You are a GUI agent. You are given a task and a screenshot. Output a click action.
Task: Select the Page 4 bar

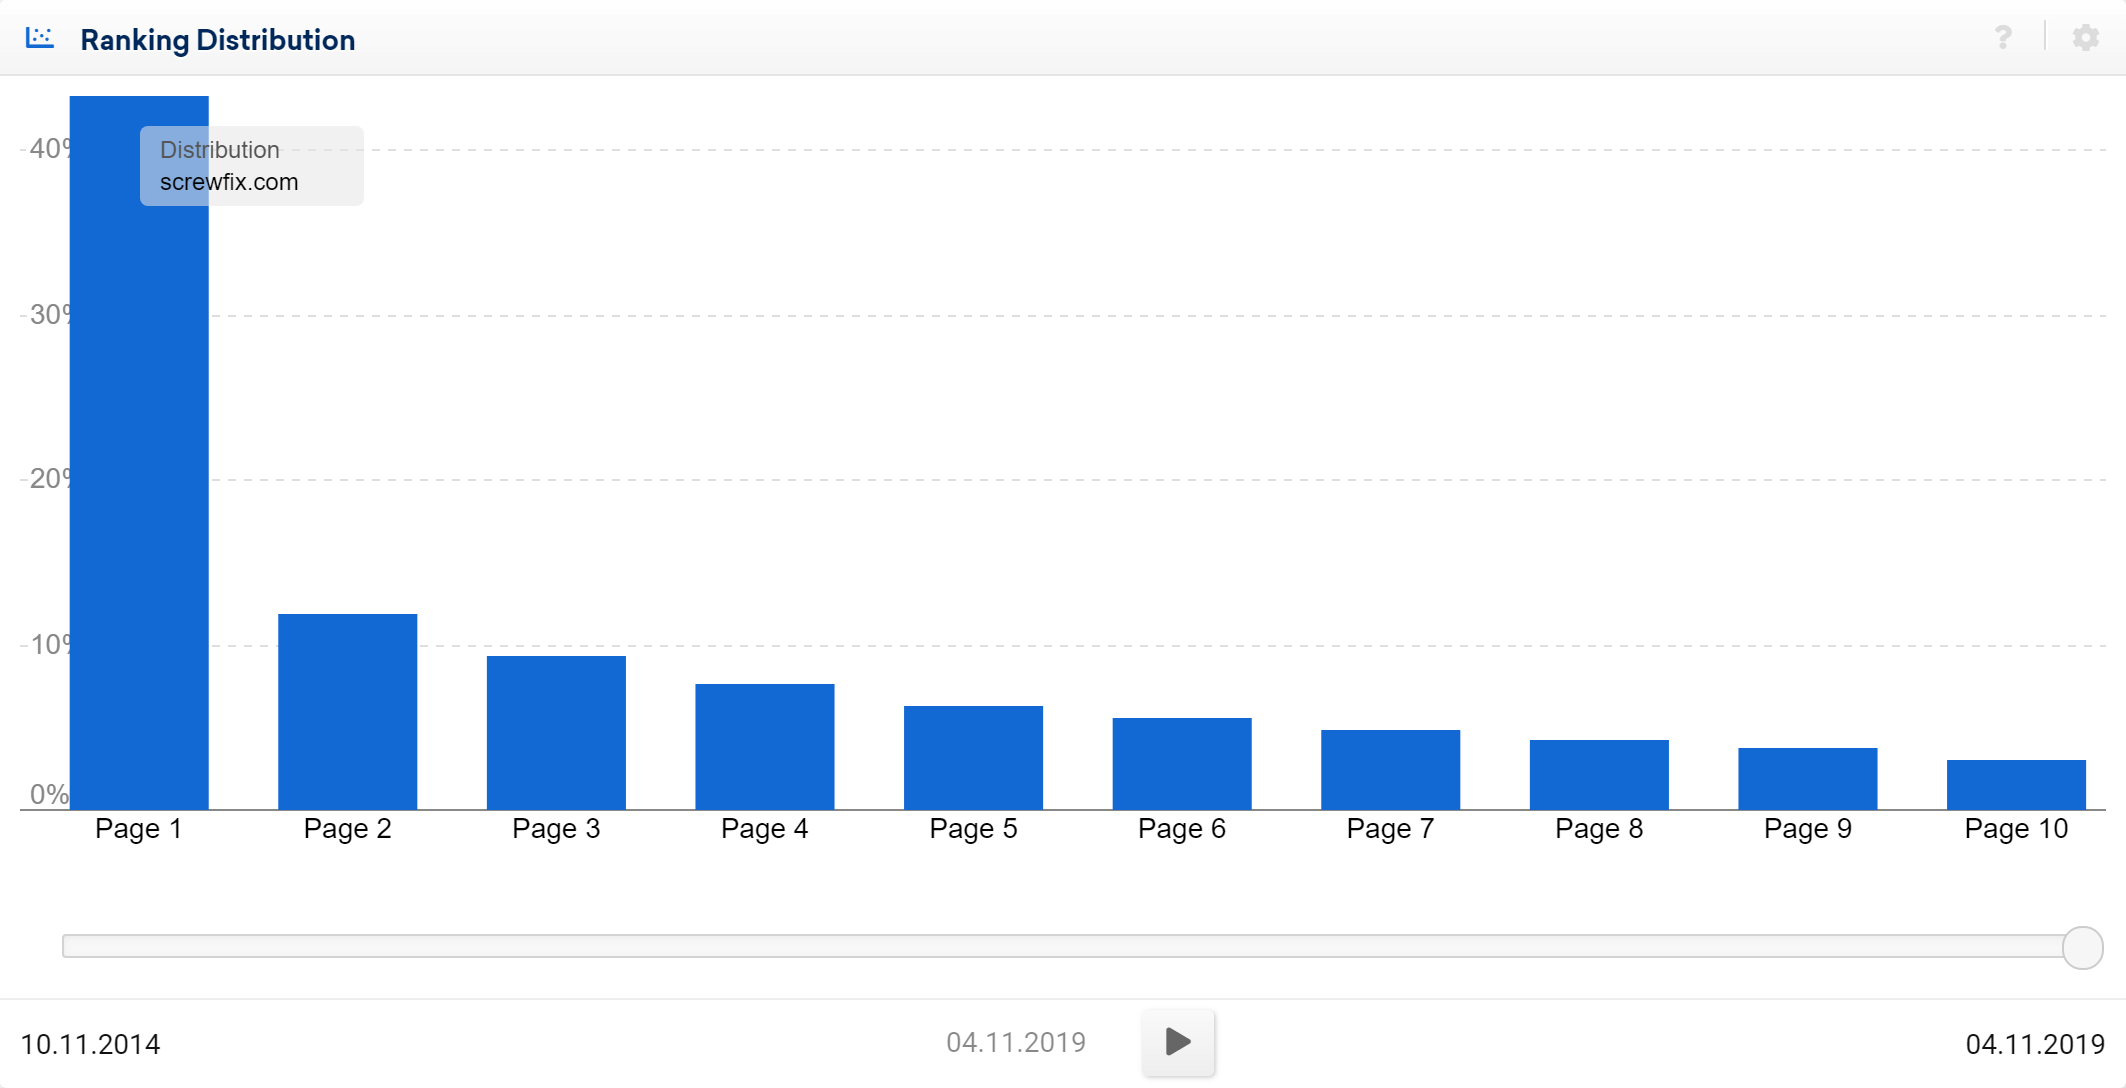[x=765, y=746]
